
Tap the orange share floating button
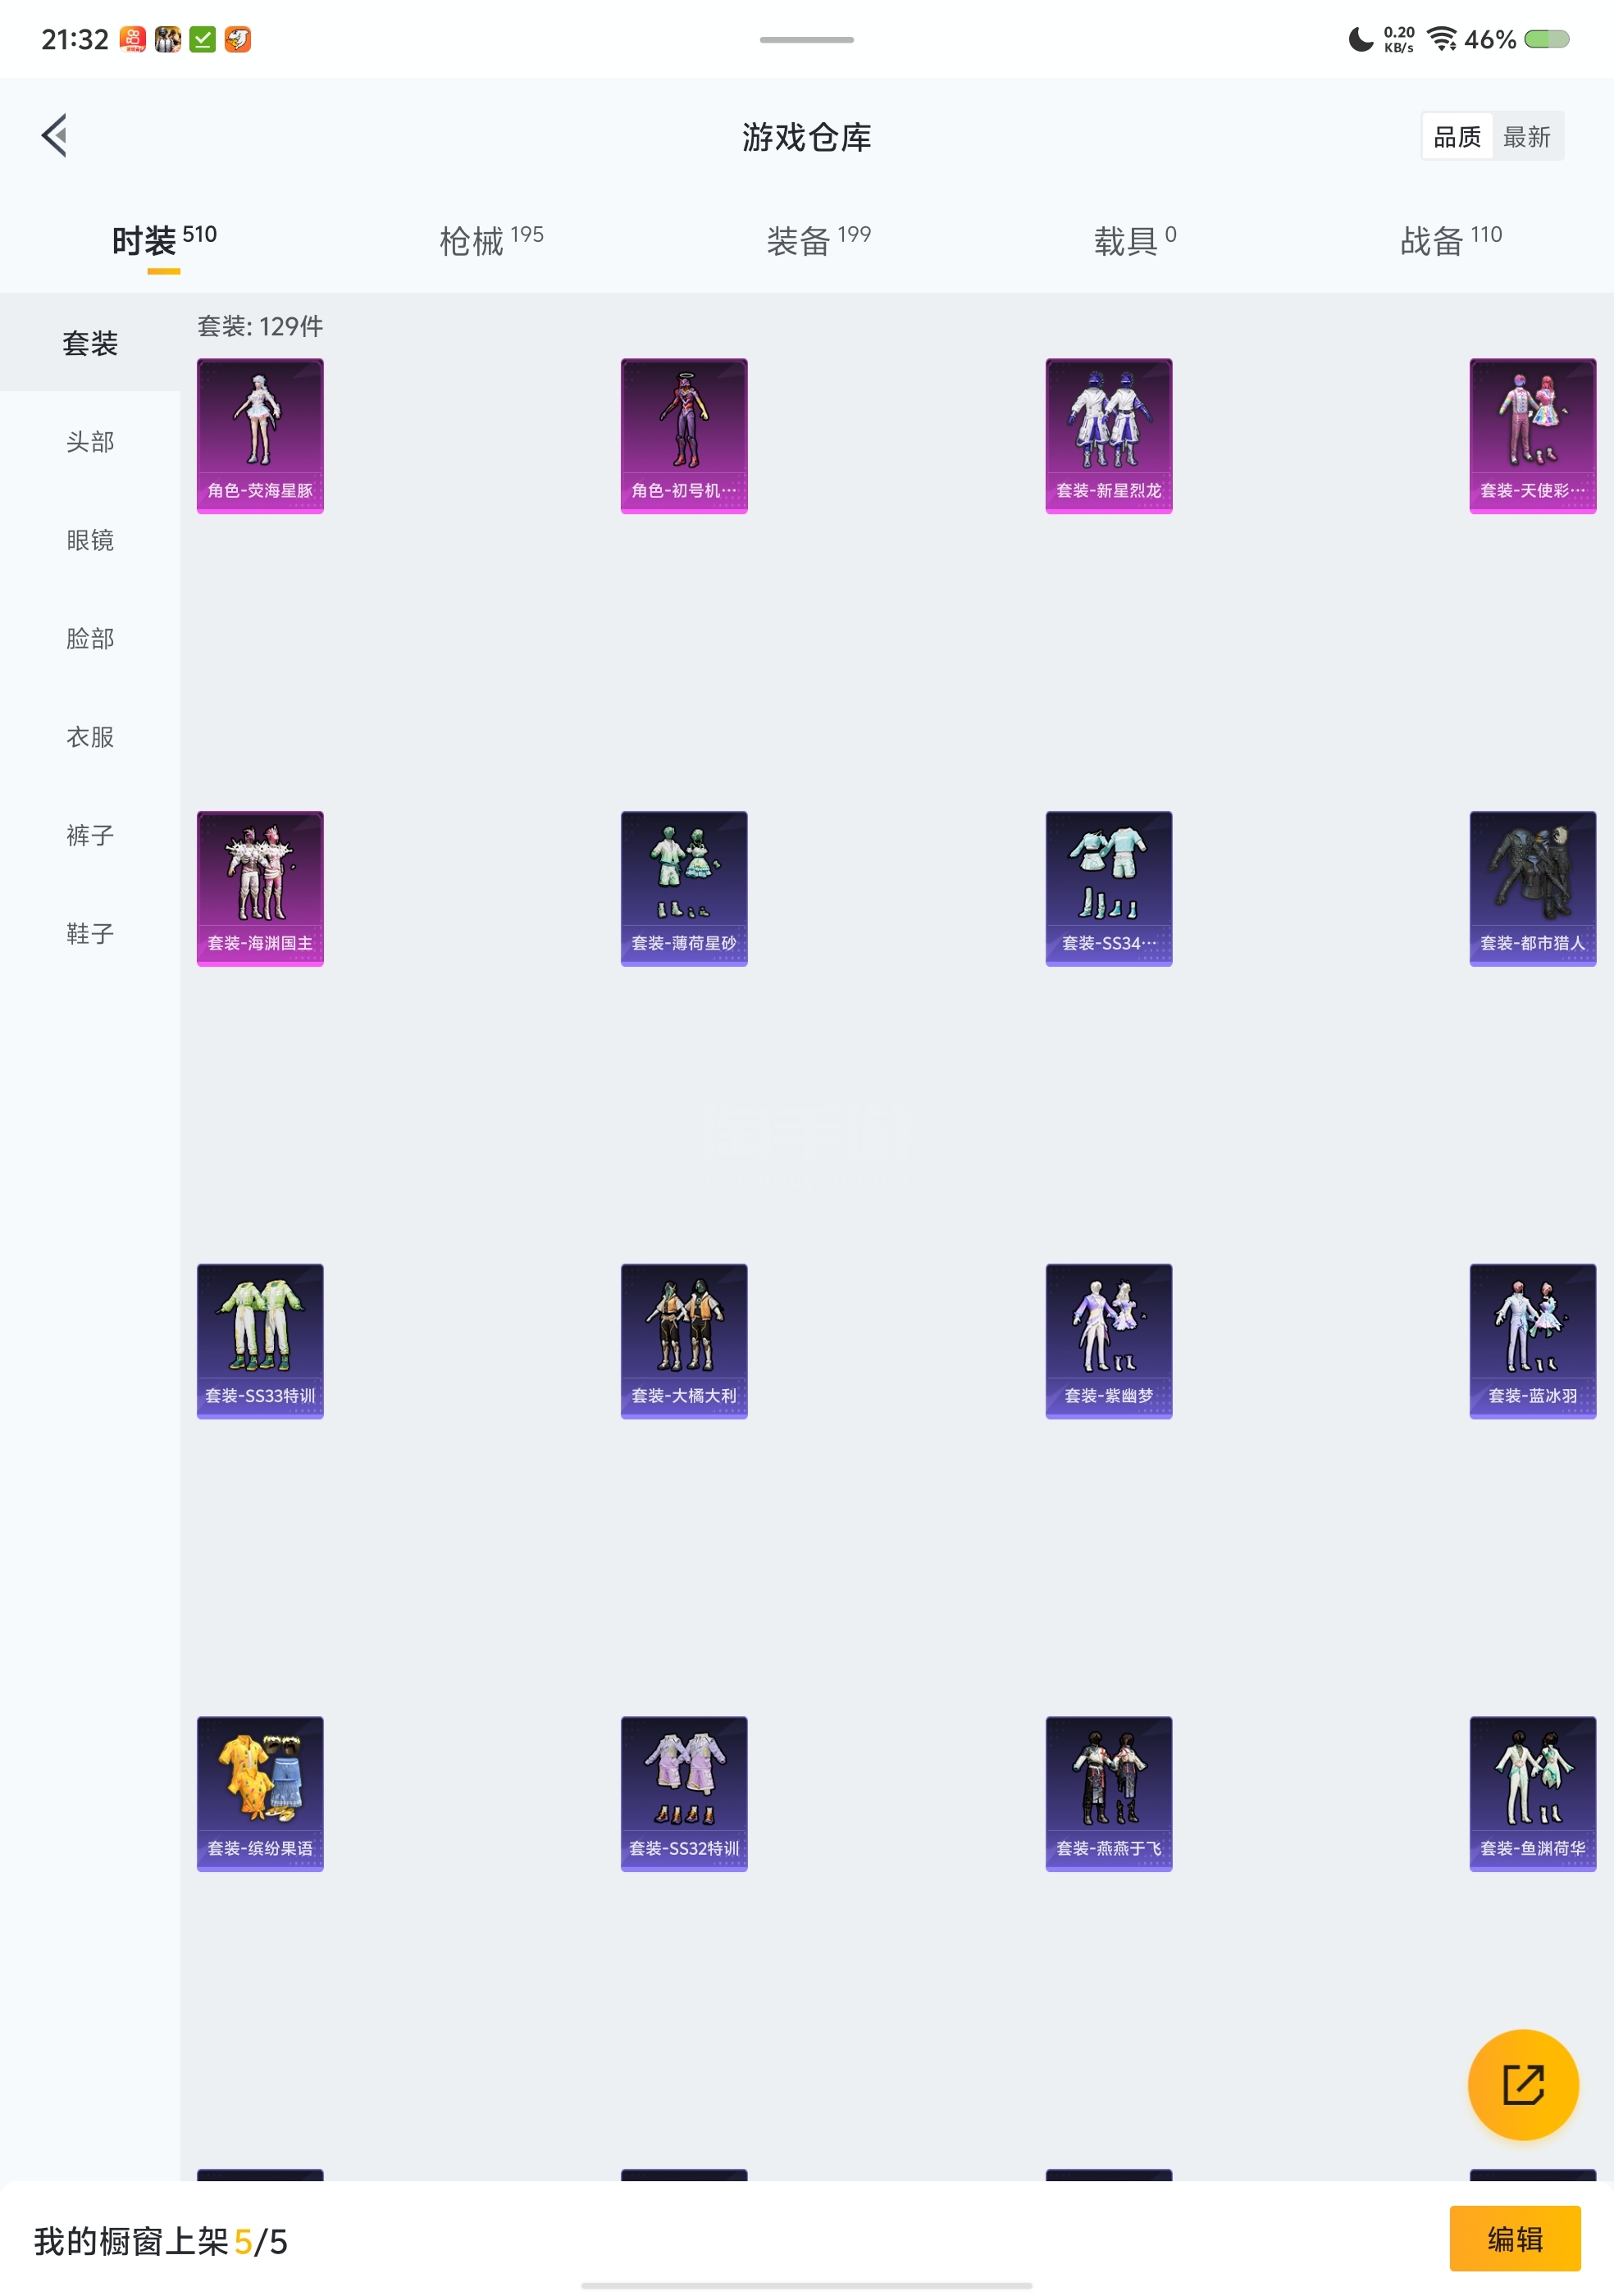point(1522,2084)
